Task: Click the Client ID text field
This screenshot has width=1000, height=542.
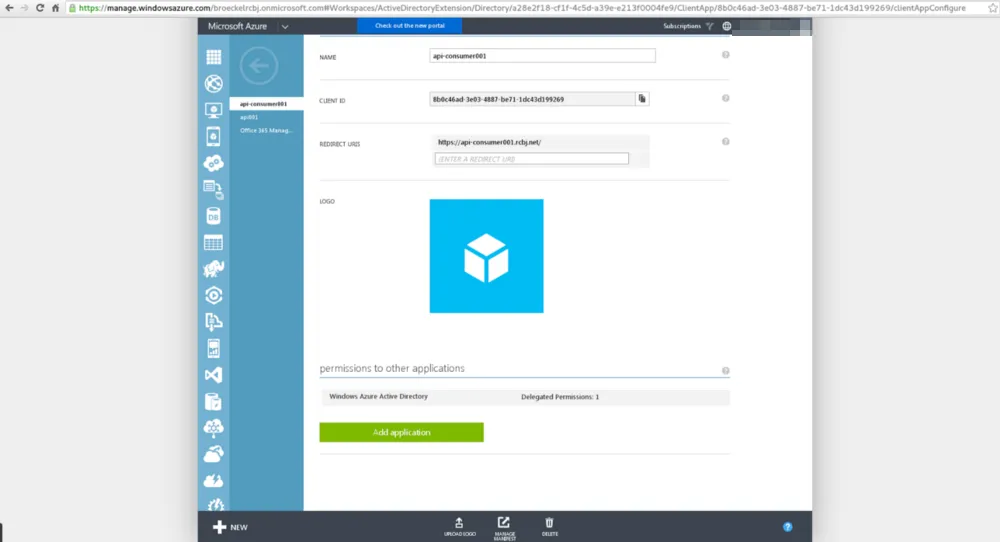Action: [532, 99]
